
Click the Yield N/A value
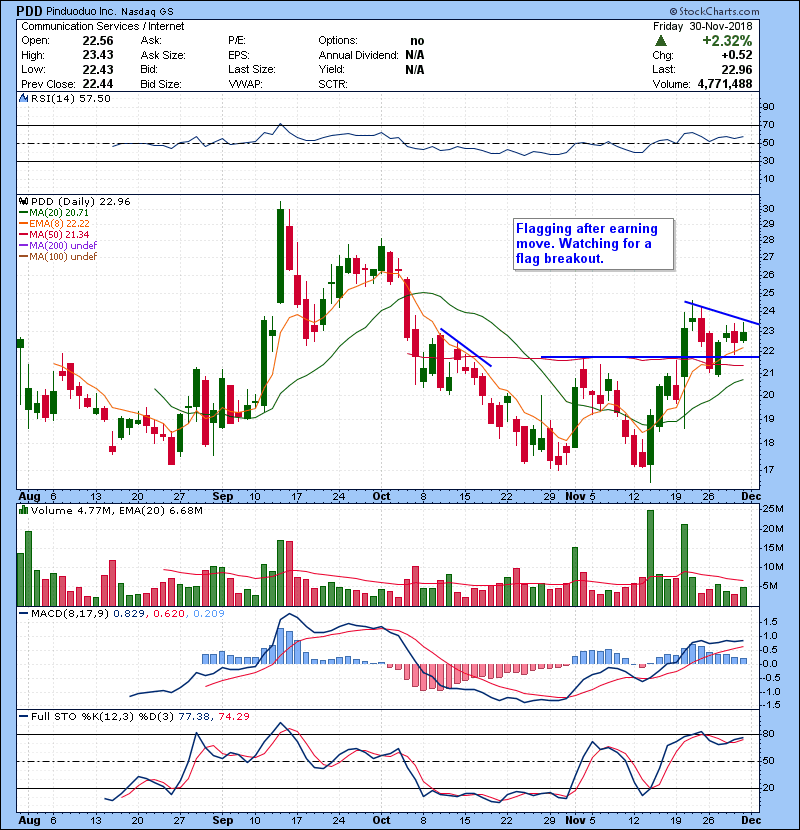pyautogui.click(x=415, y=69)
